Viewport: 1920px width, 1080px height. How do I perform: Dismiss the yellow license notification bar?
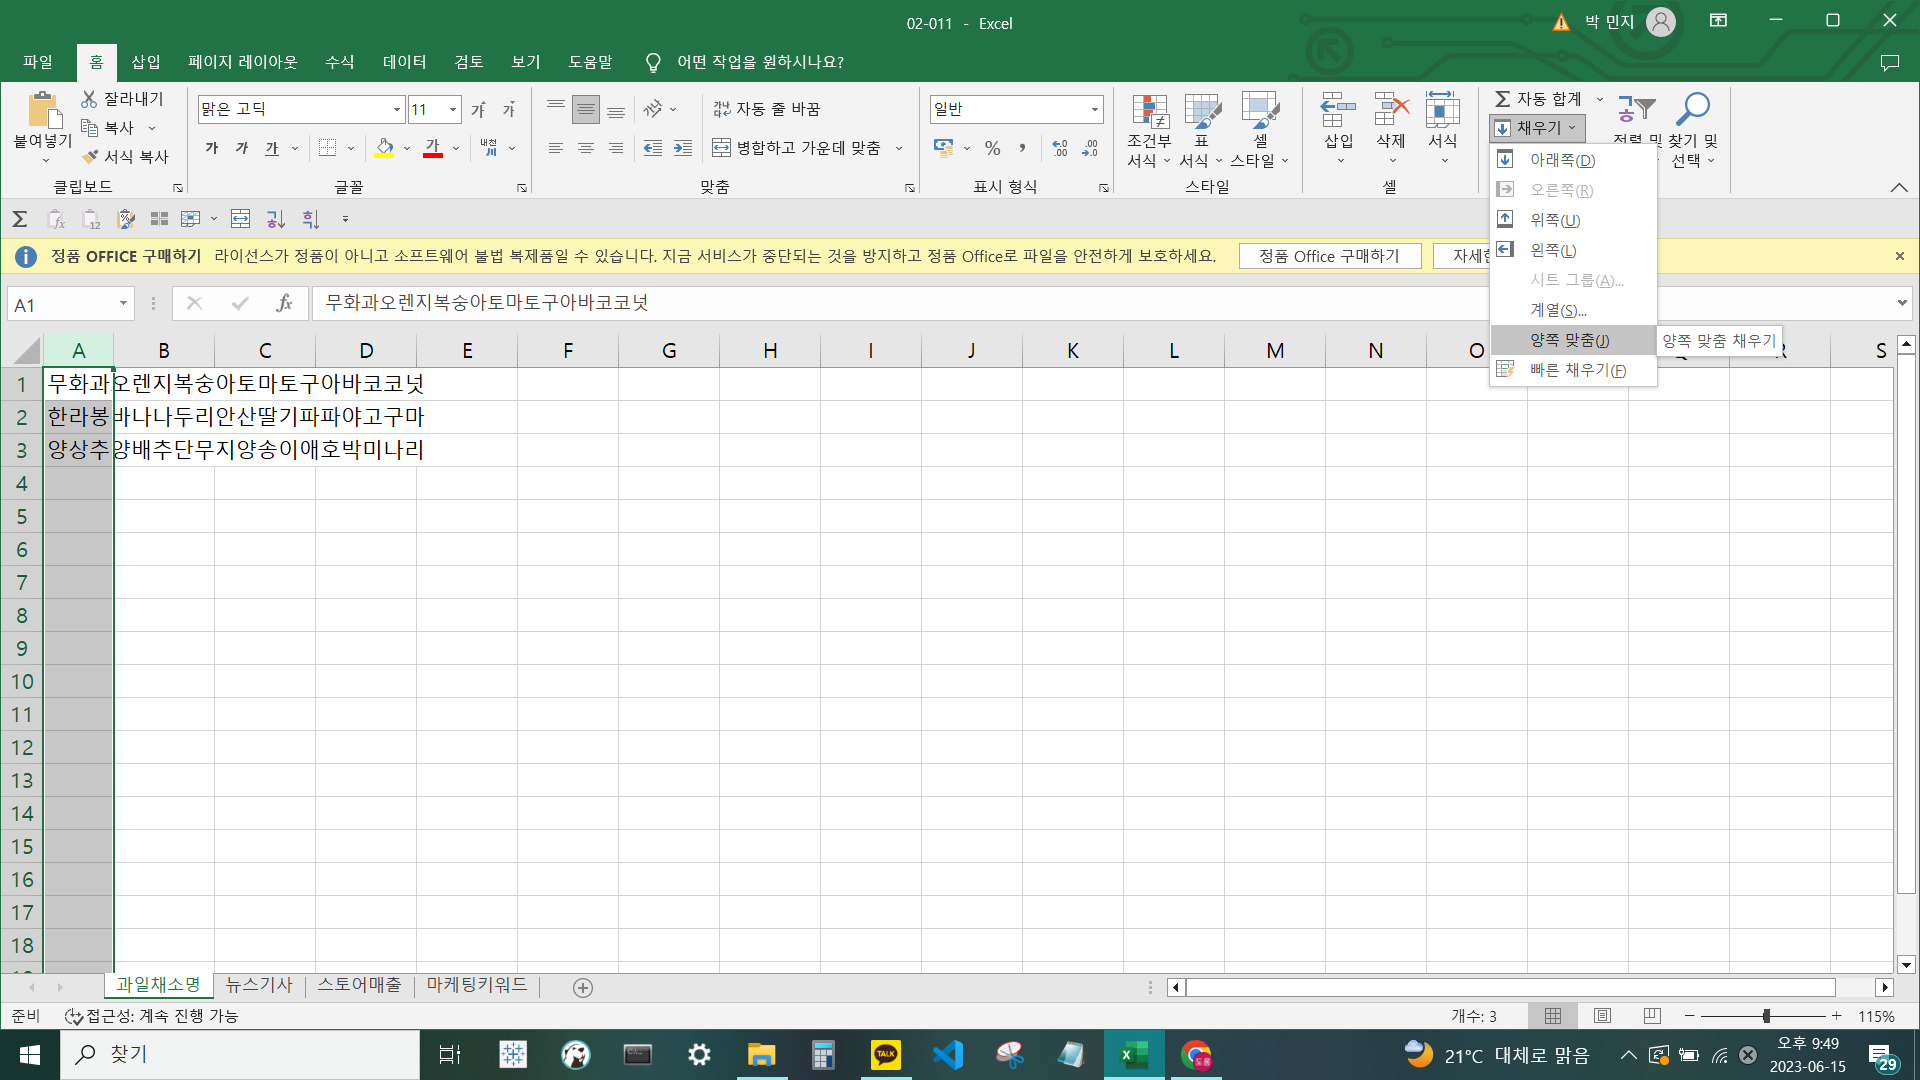tap(1900, 256)
